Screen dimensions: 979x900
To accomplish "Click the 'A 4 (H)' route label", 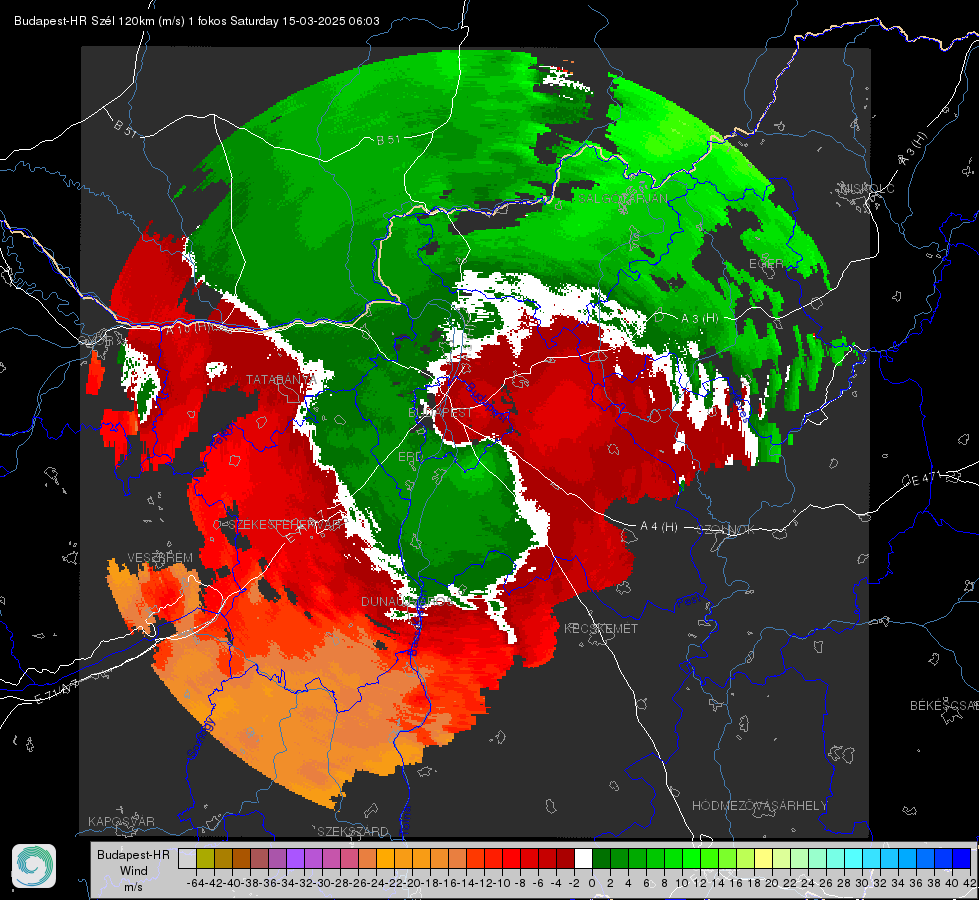I will click(x=659, y=527).
